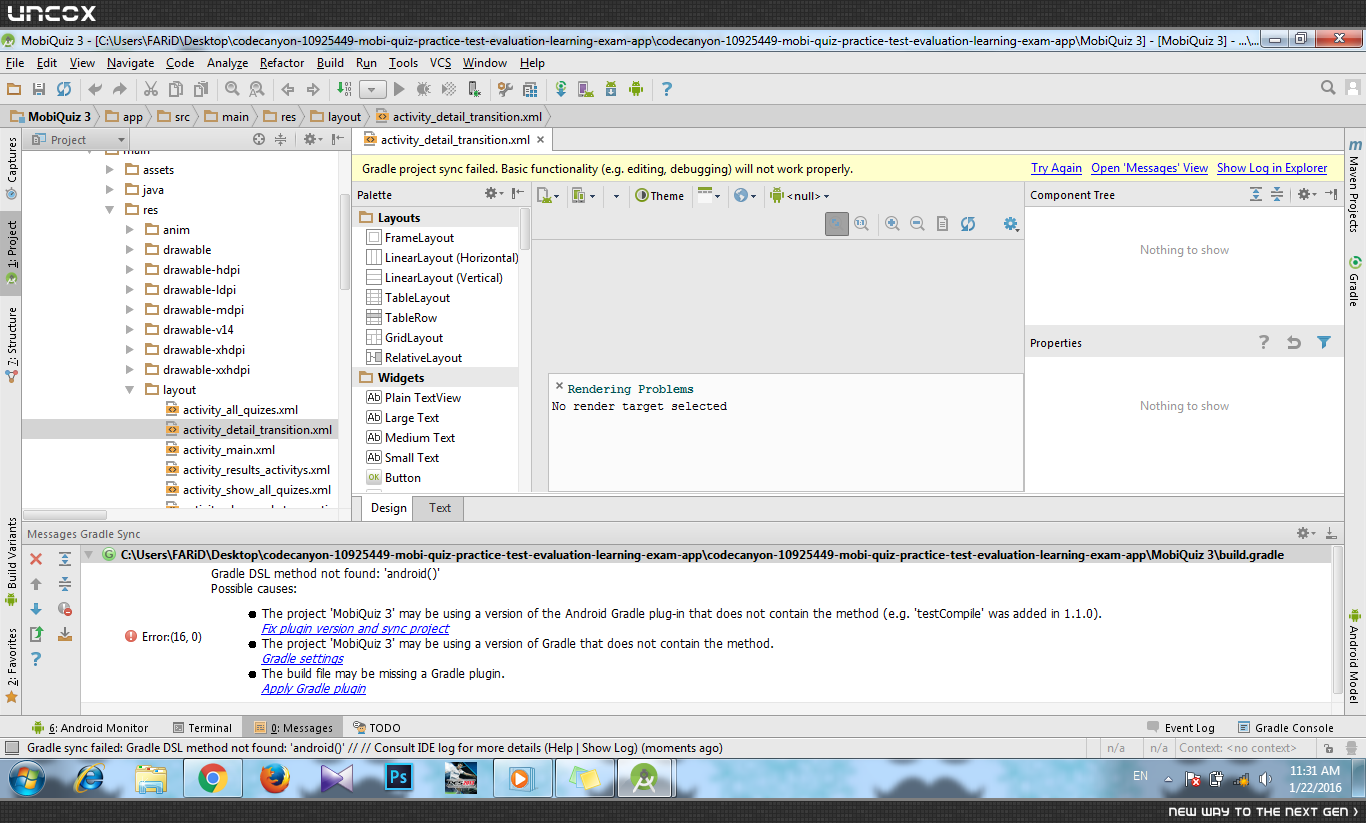Click the Make Project build icon

tap(343, 89)
